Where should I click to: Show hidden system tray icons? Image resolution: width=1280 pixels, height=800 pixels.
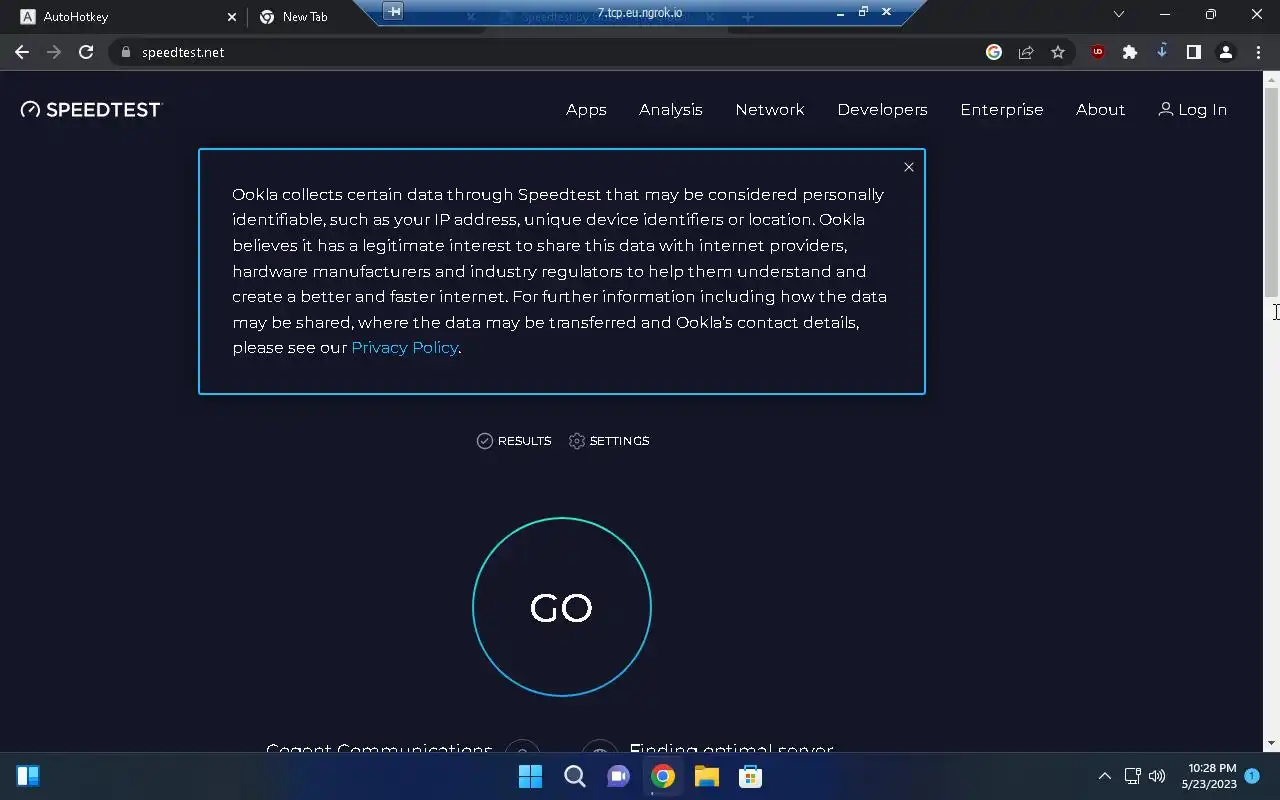[x=1105, y=776]
